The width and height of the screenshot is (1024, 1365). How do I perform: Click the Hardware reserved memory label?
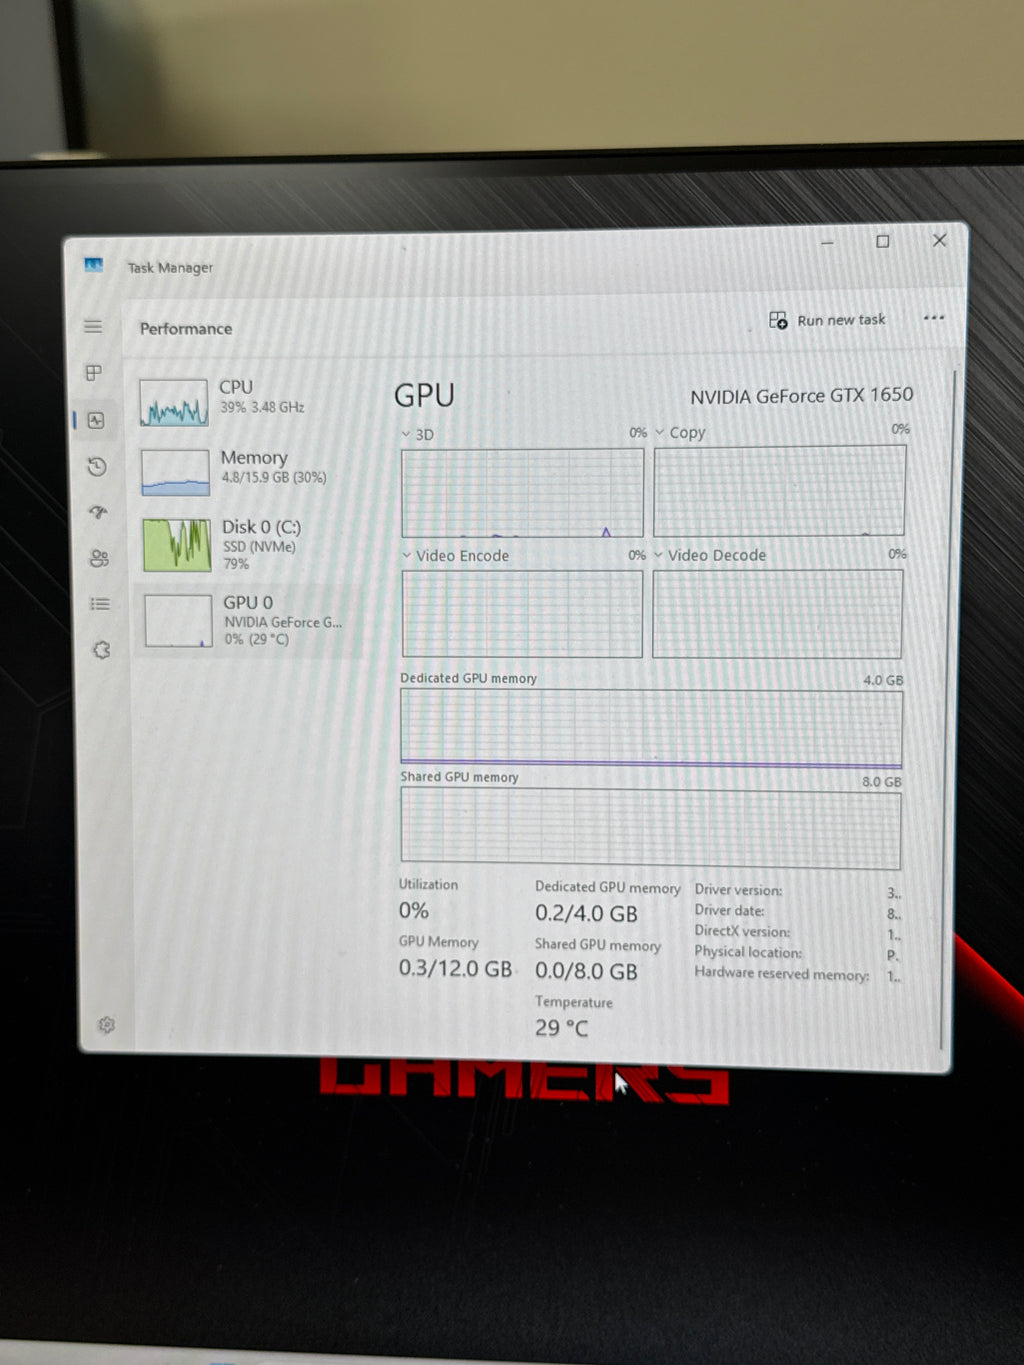point(781,973)
